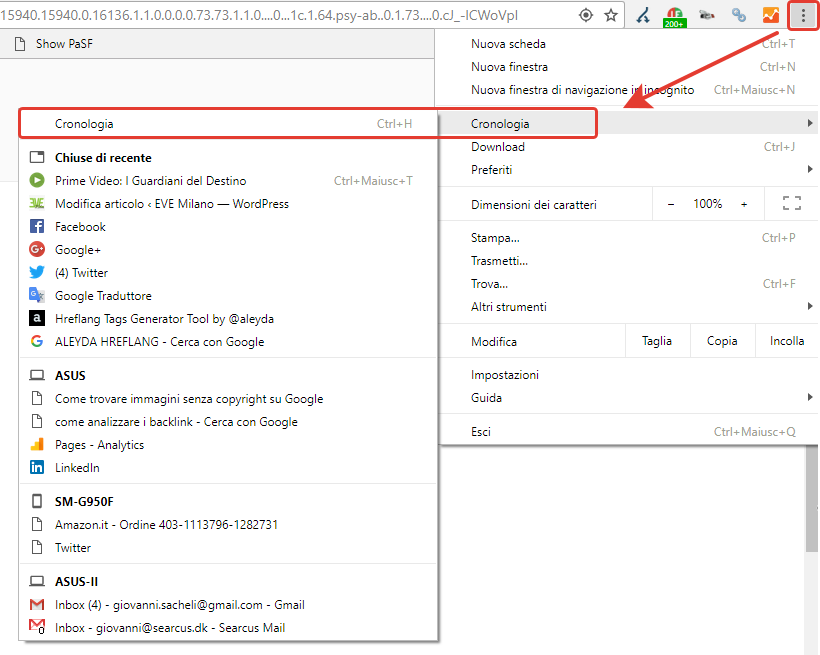
Task: Select Esci to quit Chrome
Action: (x=628, y=432)
